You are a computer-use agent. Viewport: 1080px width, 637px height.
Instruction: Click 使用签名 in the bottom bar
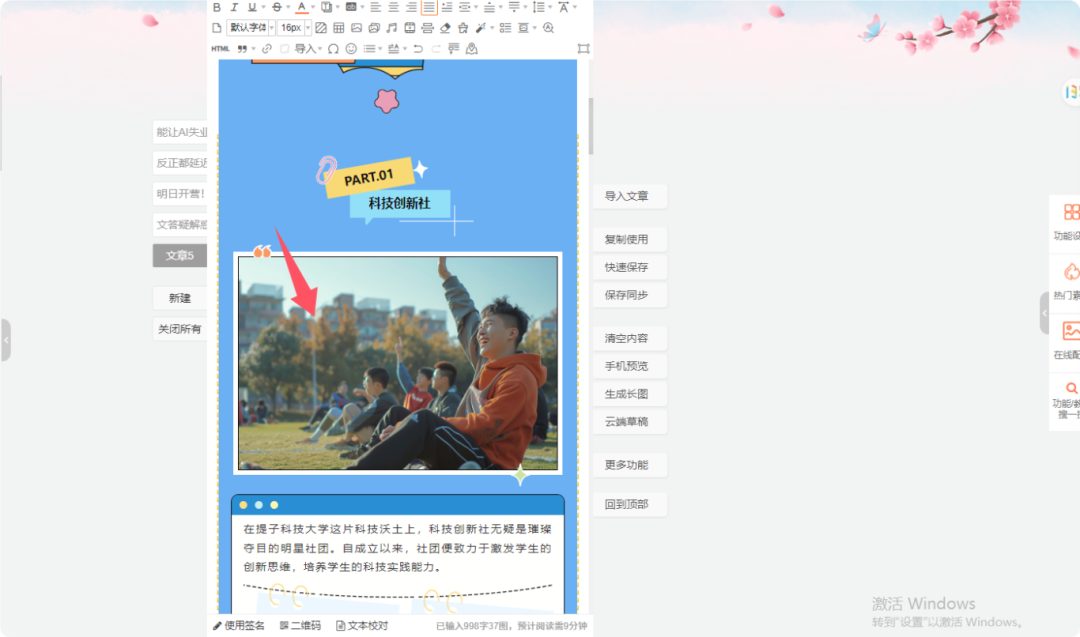click(239, 625)
